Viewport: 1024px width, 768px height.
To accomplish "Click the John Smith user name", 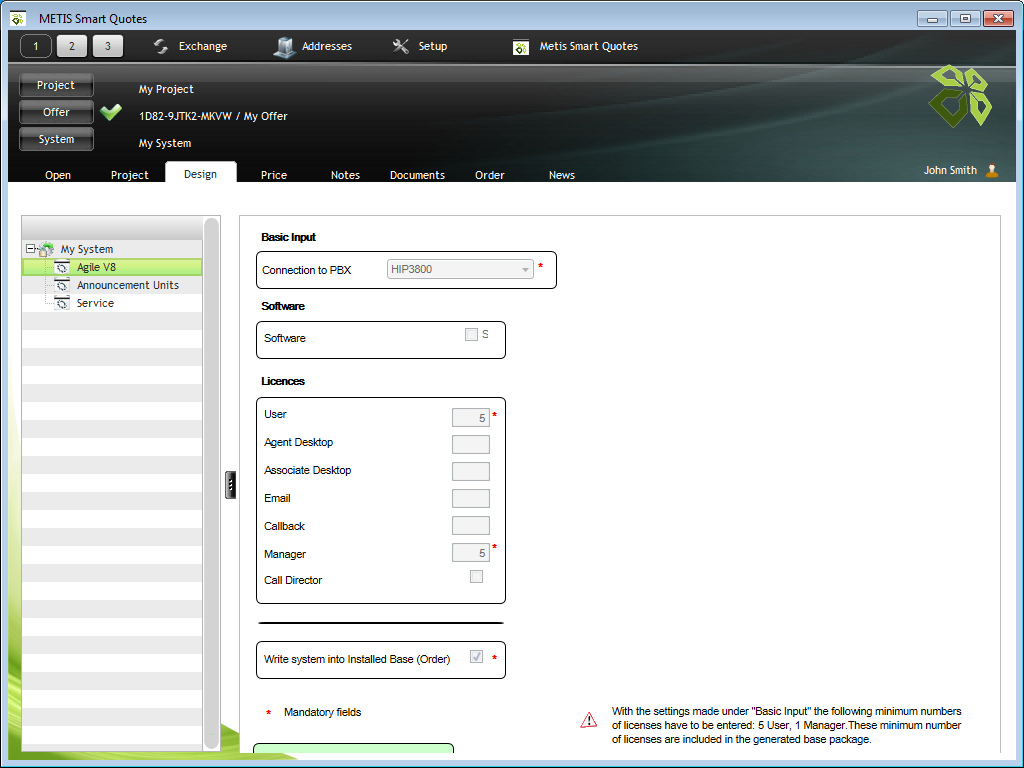I will (950, 170).
